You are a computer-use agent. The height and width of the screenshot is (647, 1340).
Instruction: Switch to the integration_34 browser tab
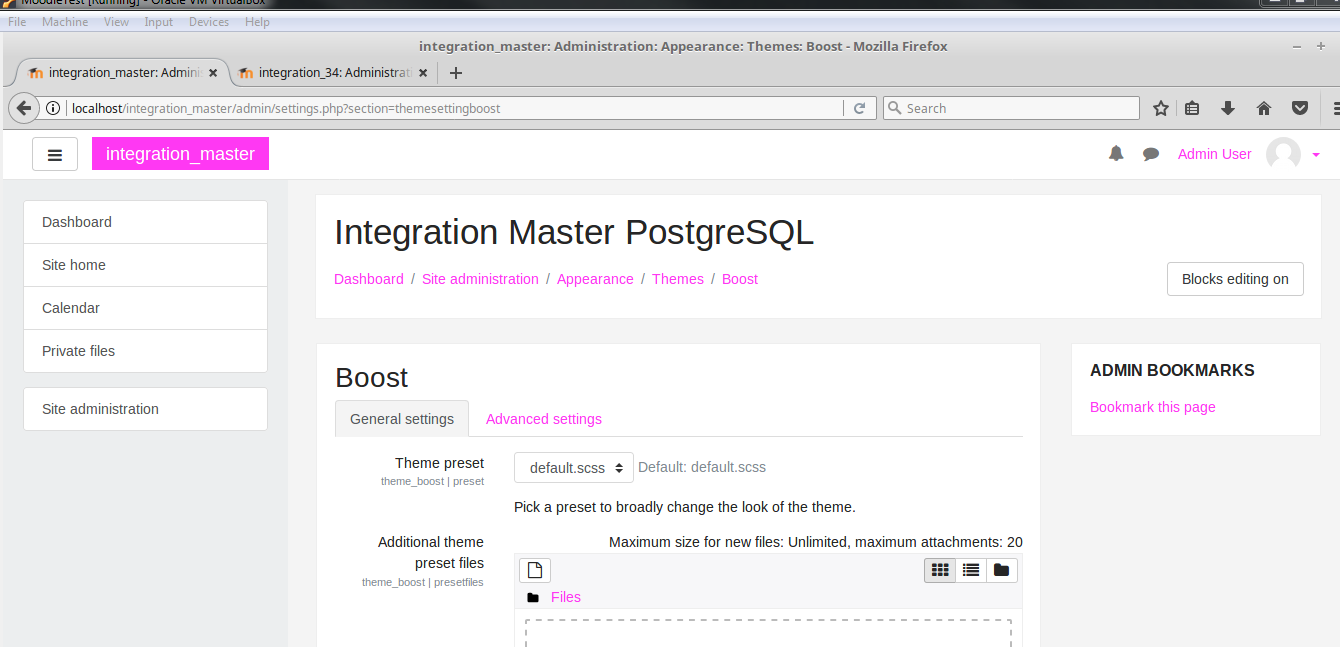click(x=335, y=73)
